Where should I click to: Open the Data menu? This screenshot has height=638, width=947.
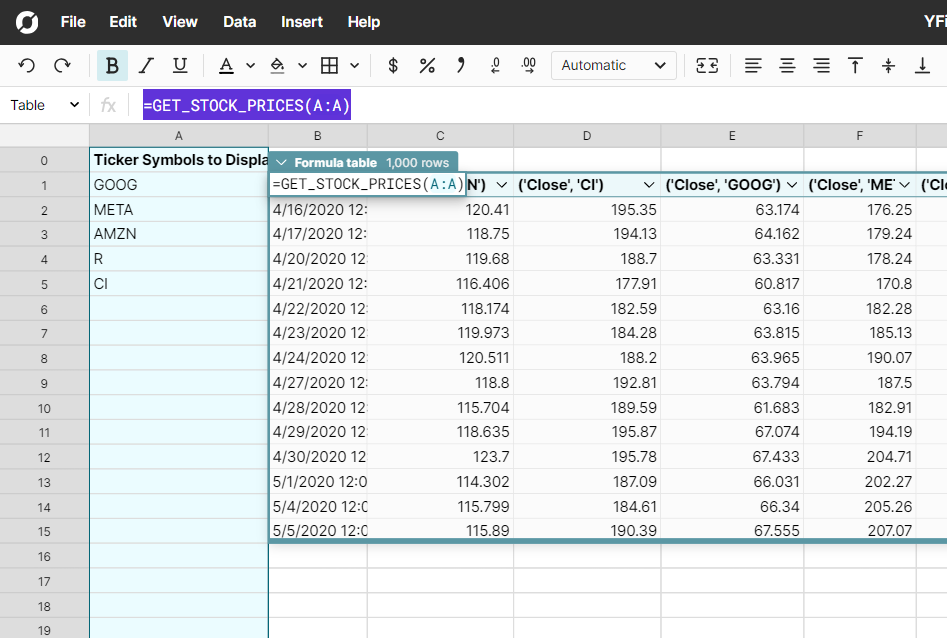tap(239, 21)
